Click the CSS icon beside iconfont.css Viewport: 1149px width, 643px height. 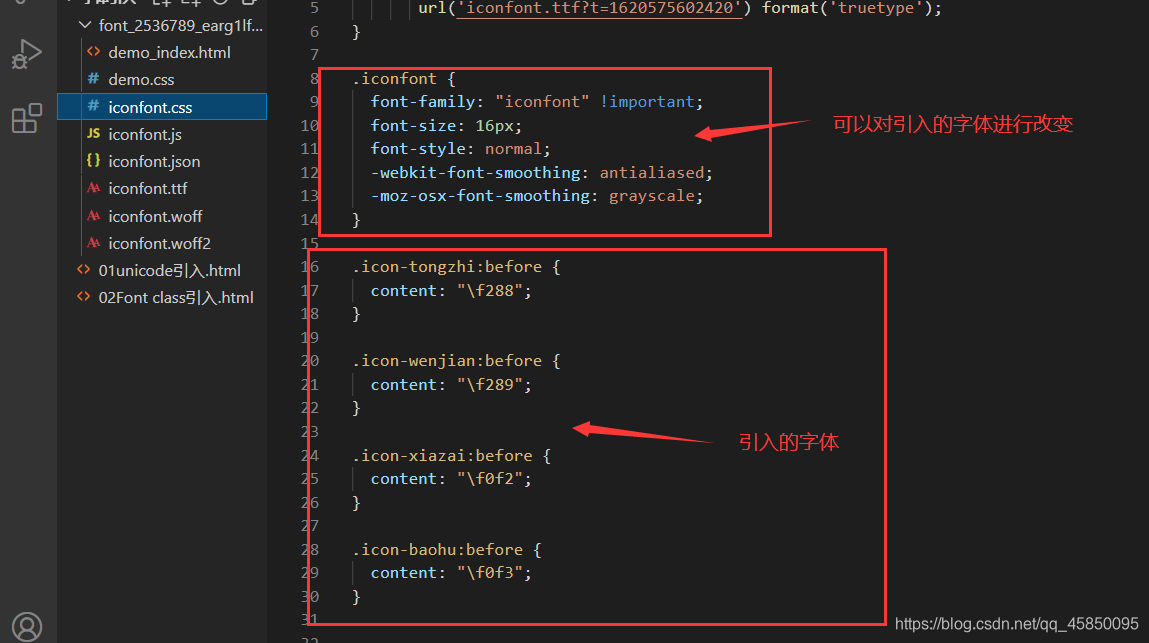click(93, 106)
